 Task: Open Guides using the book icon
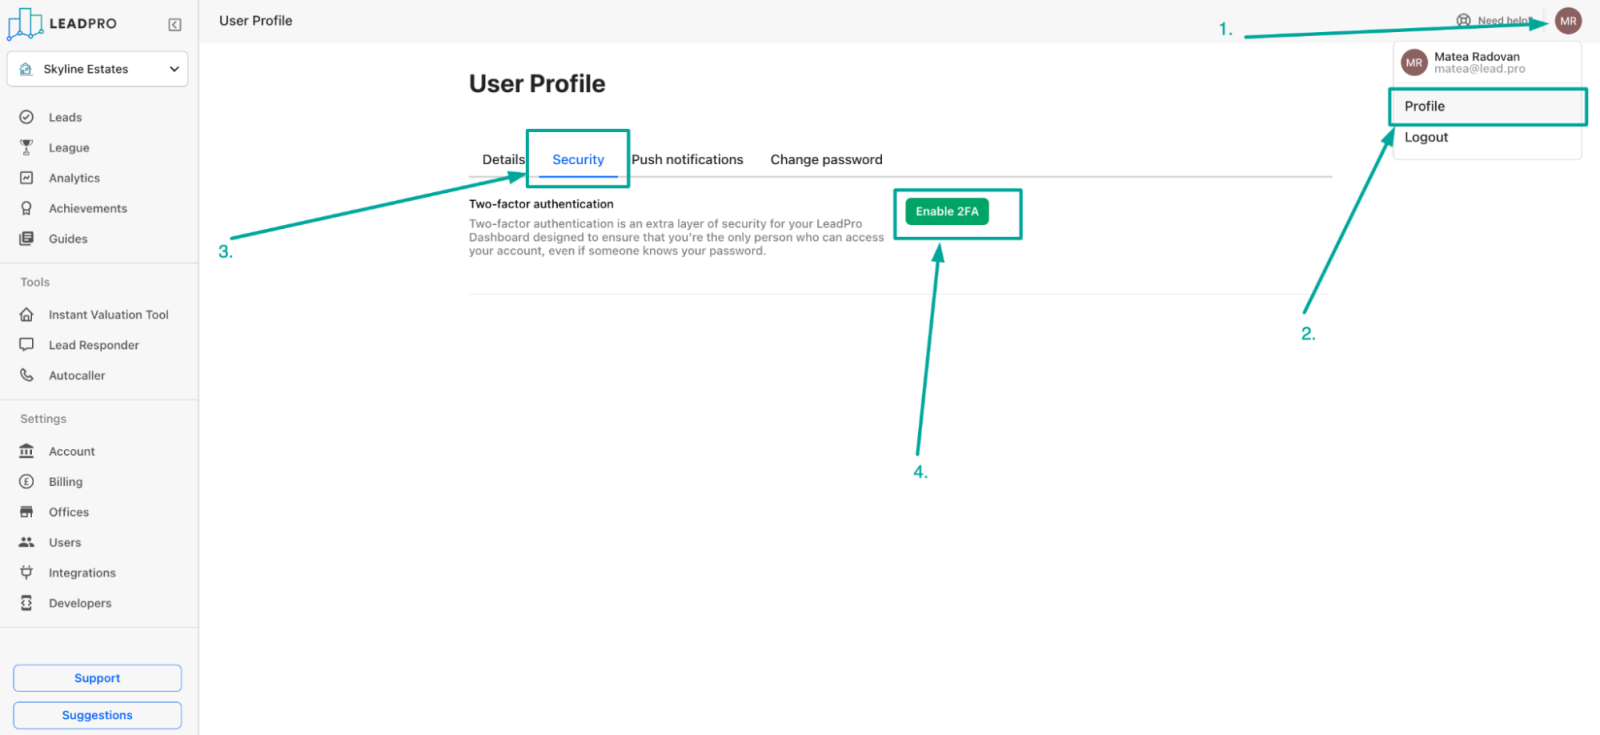tap(27, 239)
